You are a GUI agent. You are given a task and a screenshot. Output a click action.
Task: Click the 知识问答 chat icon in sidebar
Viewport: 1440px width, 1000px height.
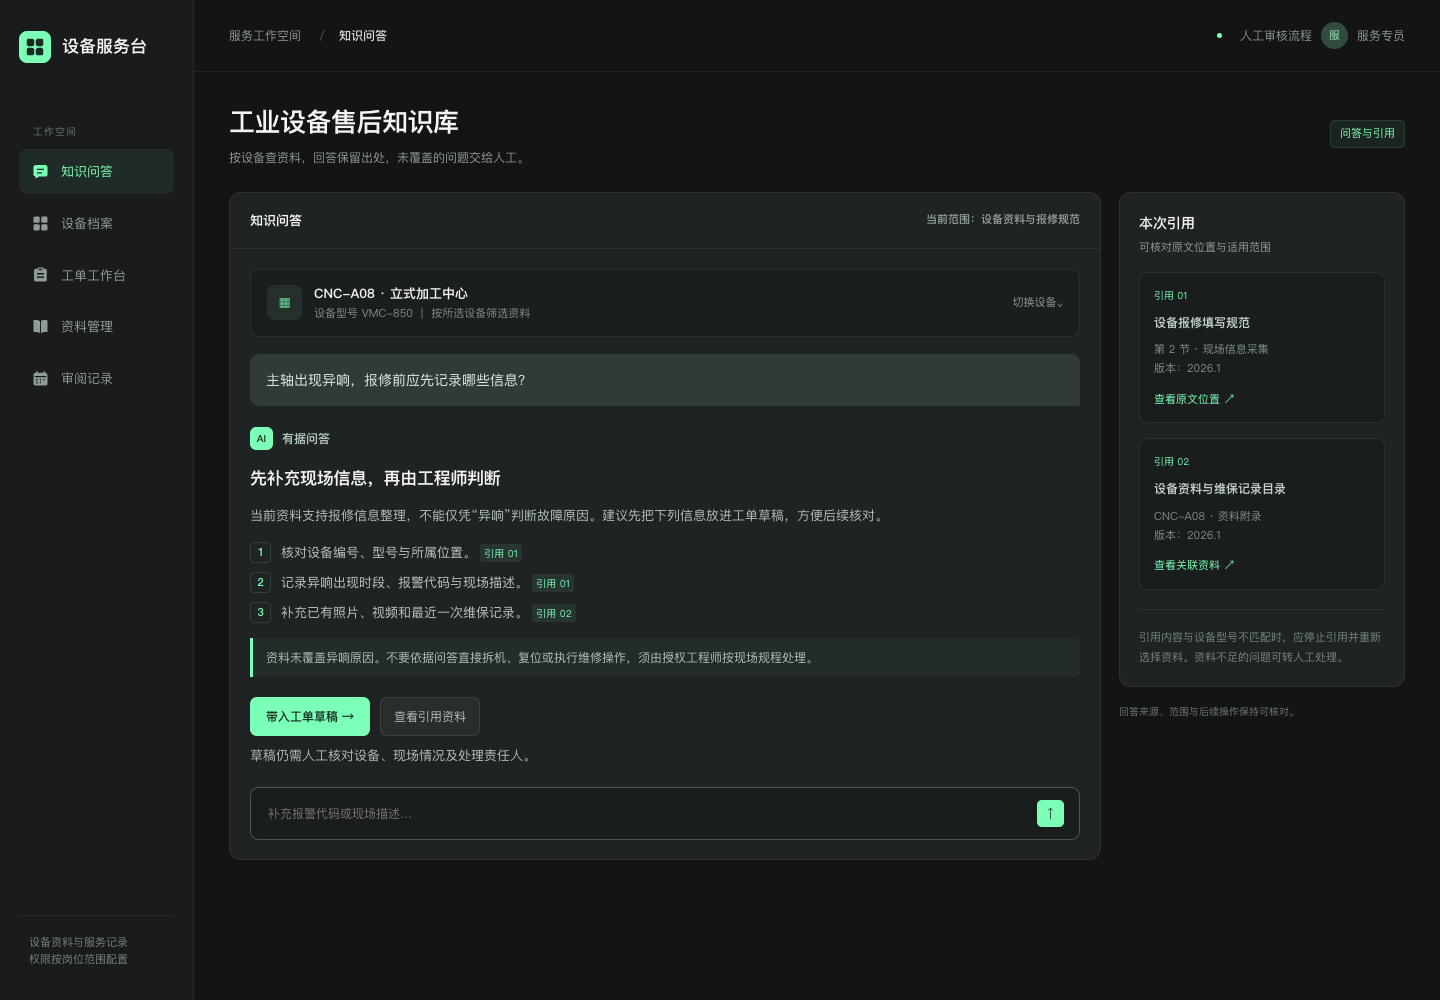pyautogui.click(x=40, y=172)
